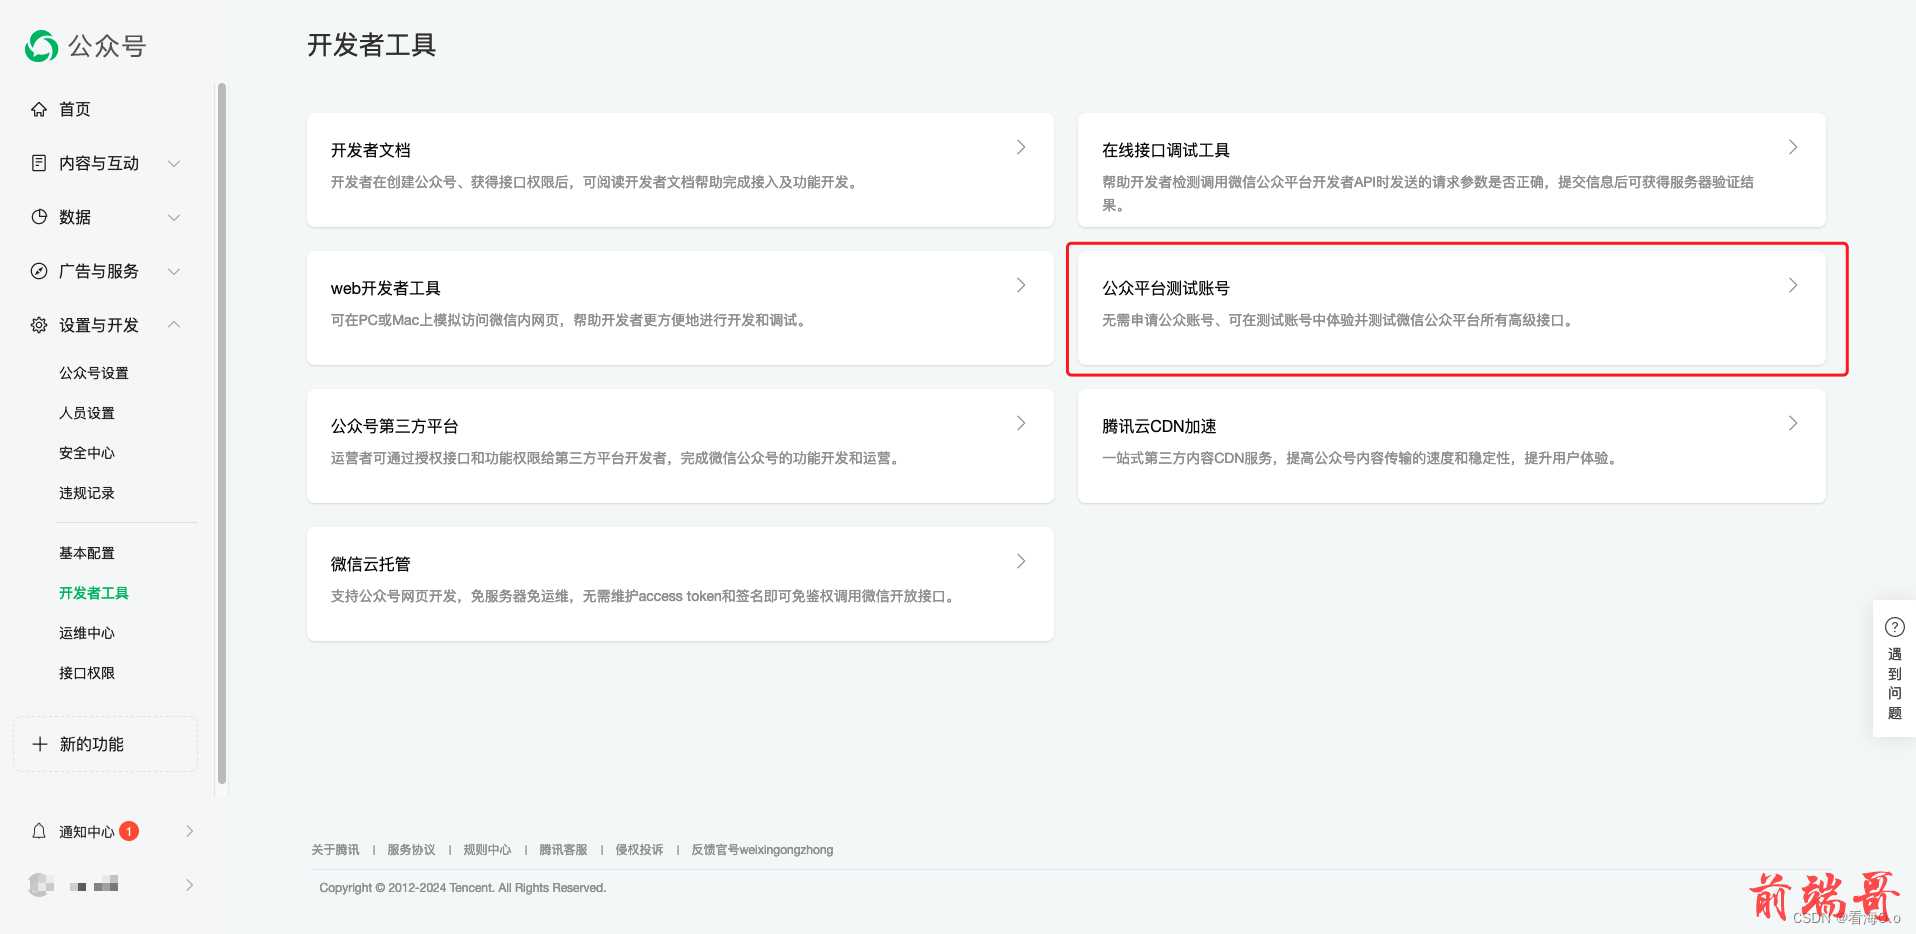The width and height of the screenshot is (1916, 934).
Task: Open the 微信云托管 card title
Action: tap(371, 564)
